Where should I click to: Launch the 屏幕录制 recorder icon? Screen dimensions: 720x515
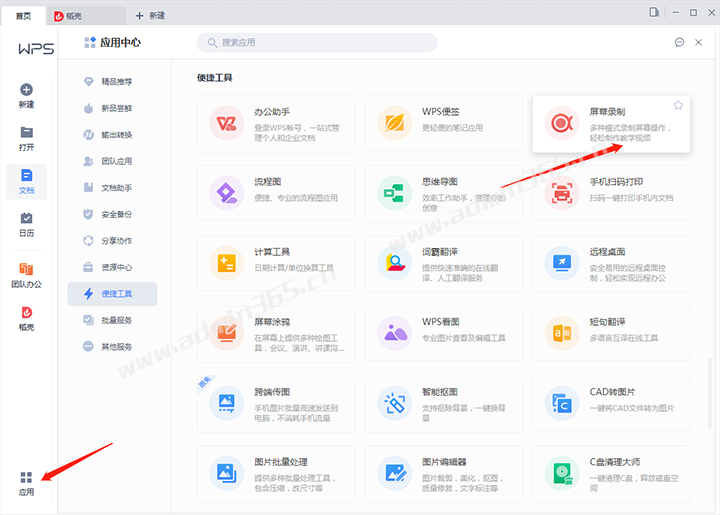(562, 123)
